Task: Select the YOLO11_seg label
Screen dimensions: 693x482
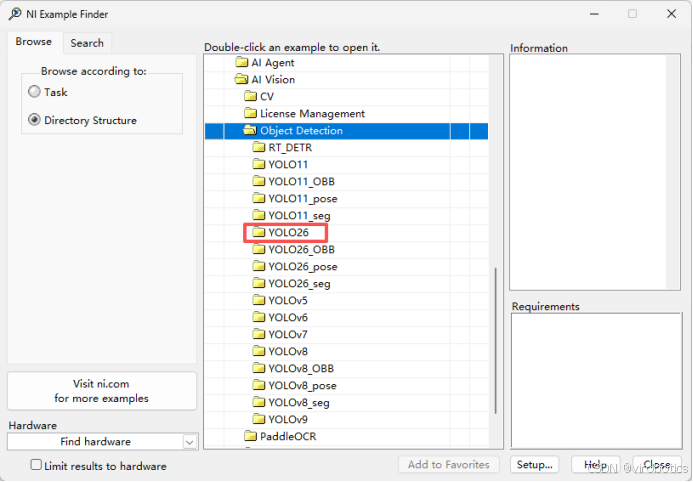Action: (x=299, y=216)
